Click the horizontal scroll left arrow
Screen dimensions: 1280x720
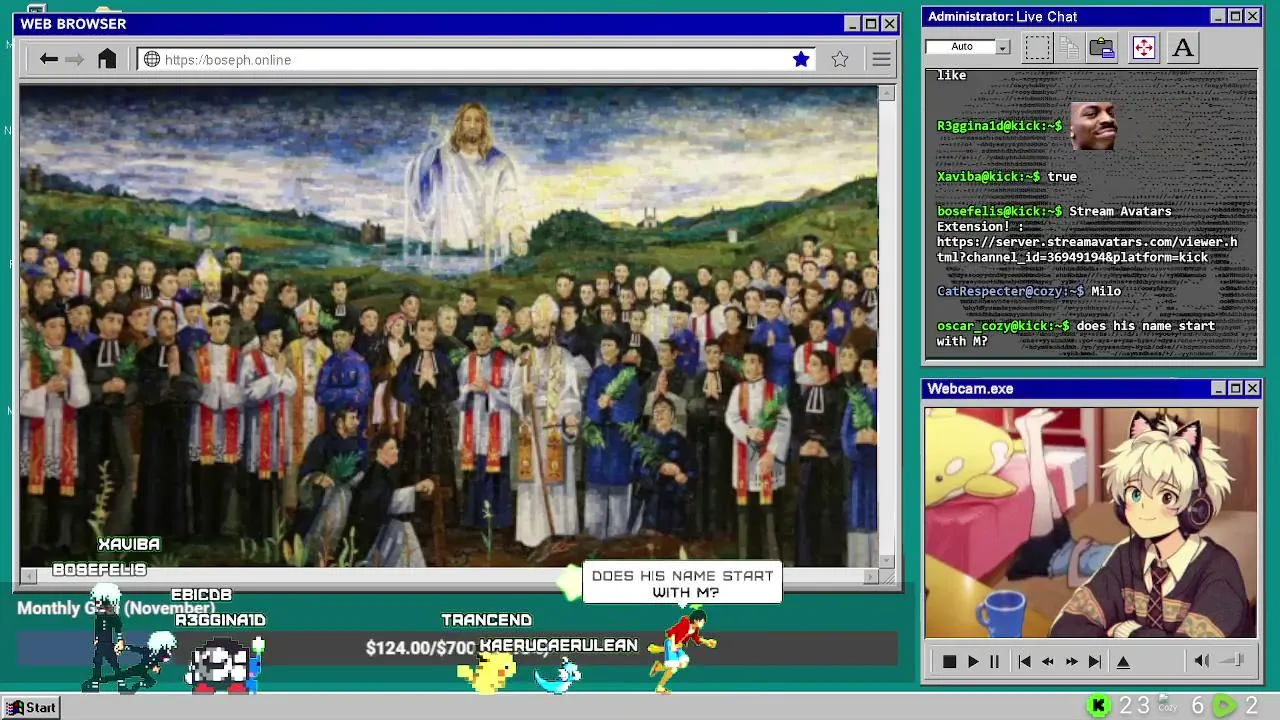coord(30,575)
